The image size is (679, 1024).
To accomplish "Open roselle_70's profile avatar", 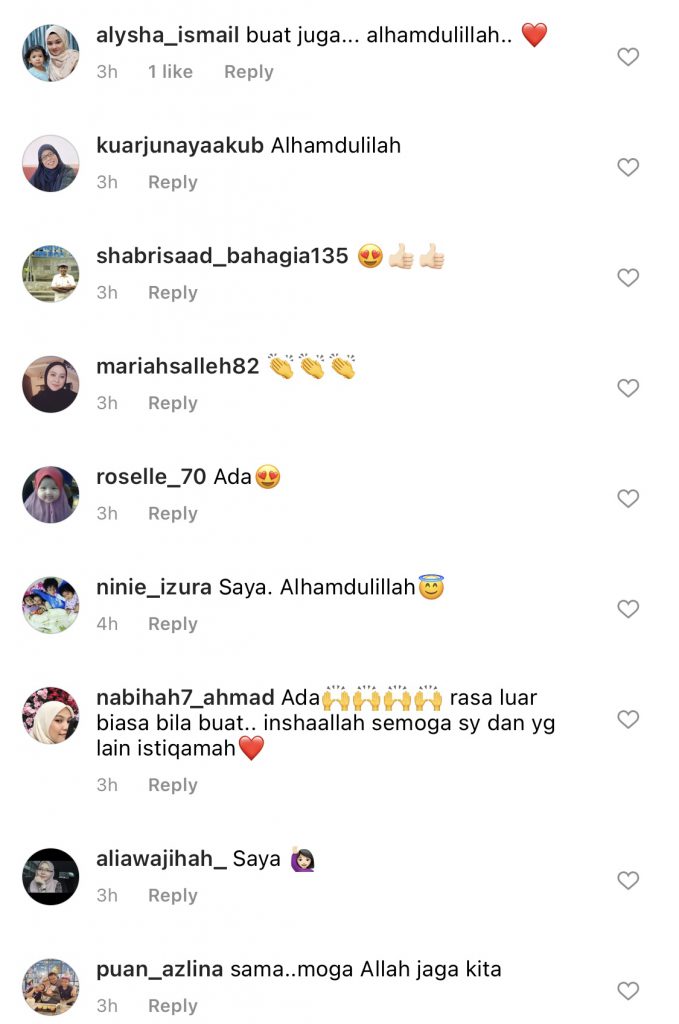I will tap(51, 494).
